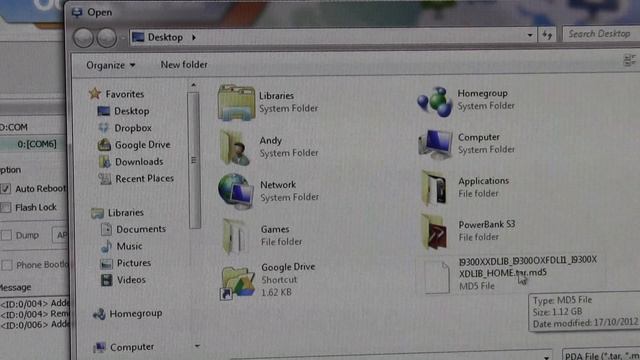Image resolution: width=640 pixels, height=360 pixels.
Task: Select the Favorites header label
Action: pos(124,94)
